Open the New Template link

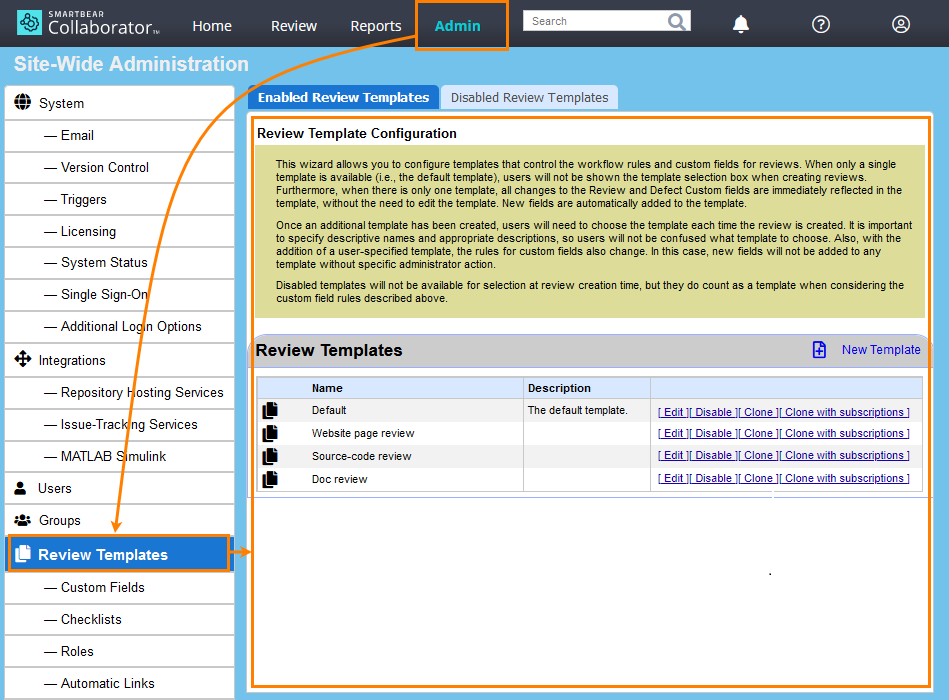point(881,349)
